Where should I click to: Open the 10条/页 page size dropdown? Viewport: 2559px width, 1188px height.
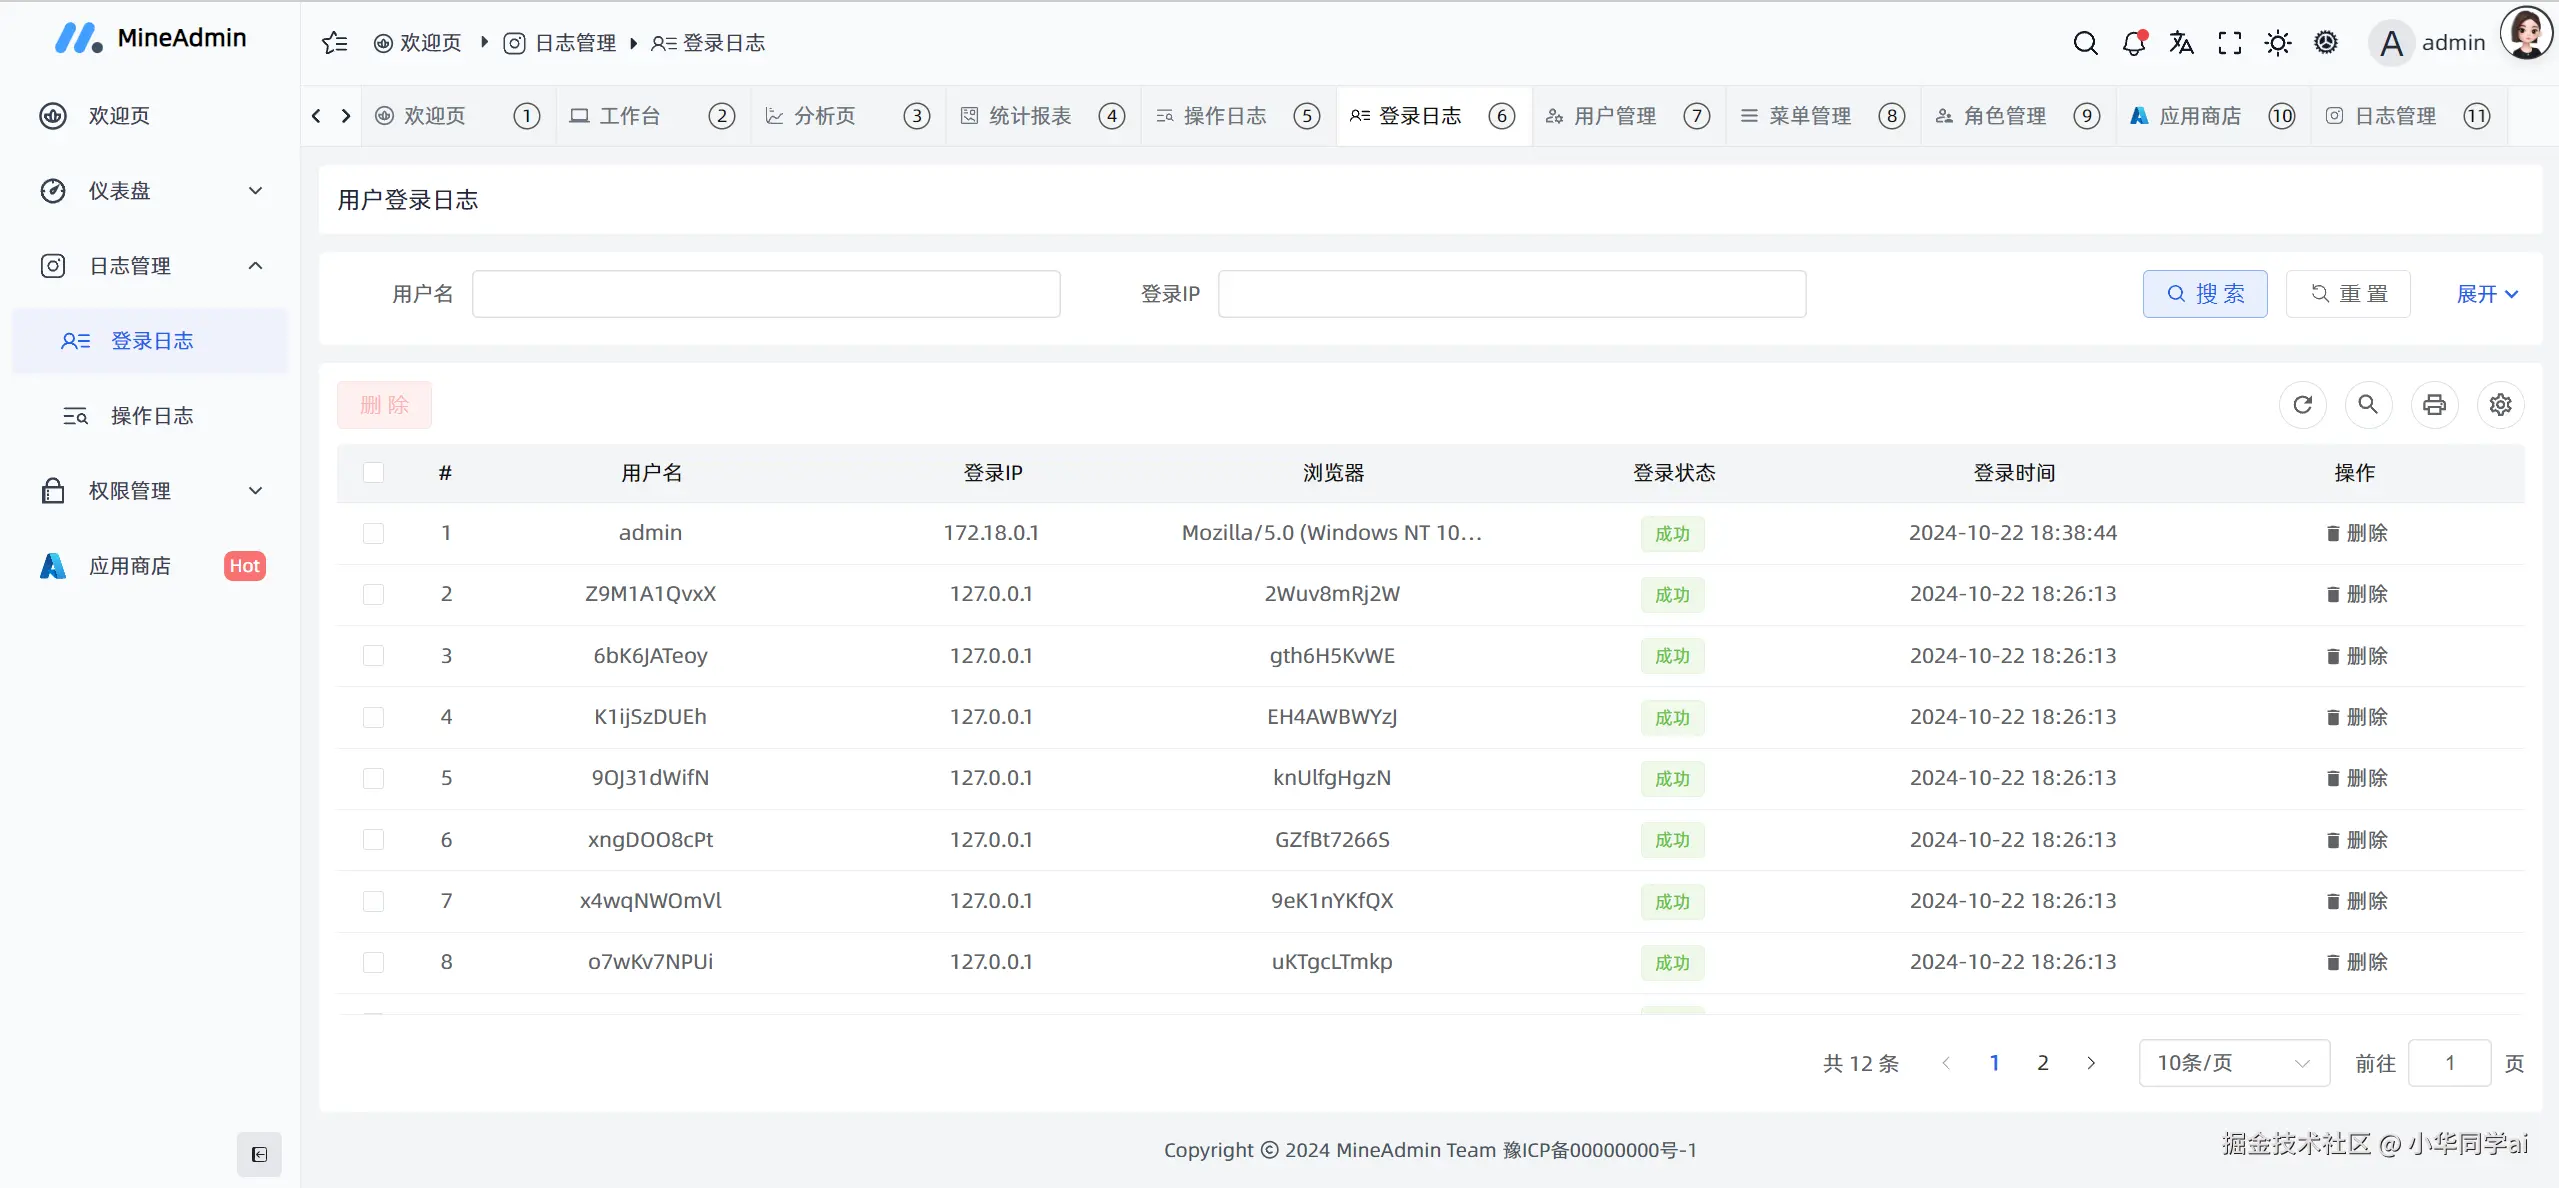point(2233,1063)
